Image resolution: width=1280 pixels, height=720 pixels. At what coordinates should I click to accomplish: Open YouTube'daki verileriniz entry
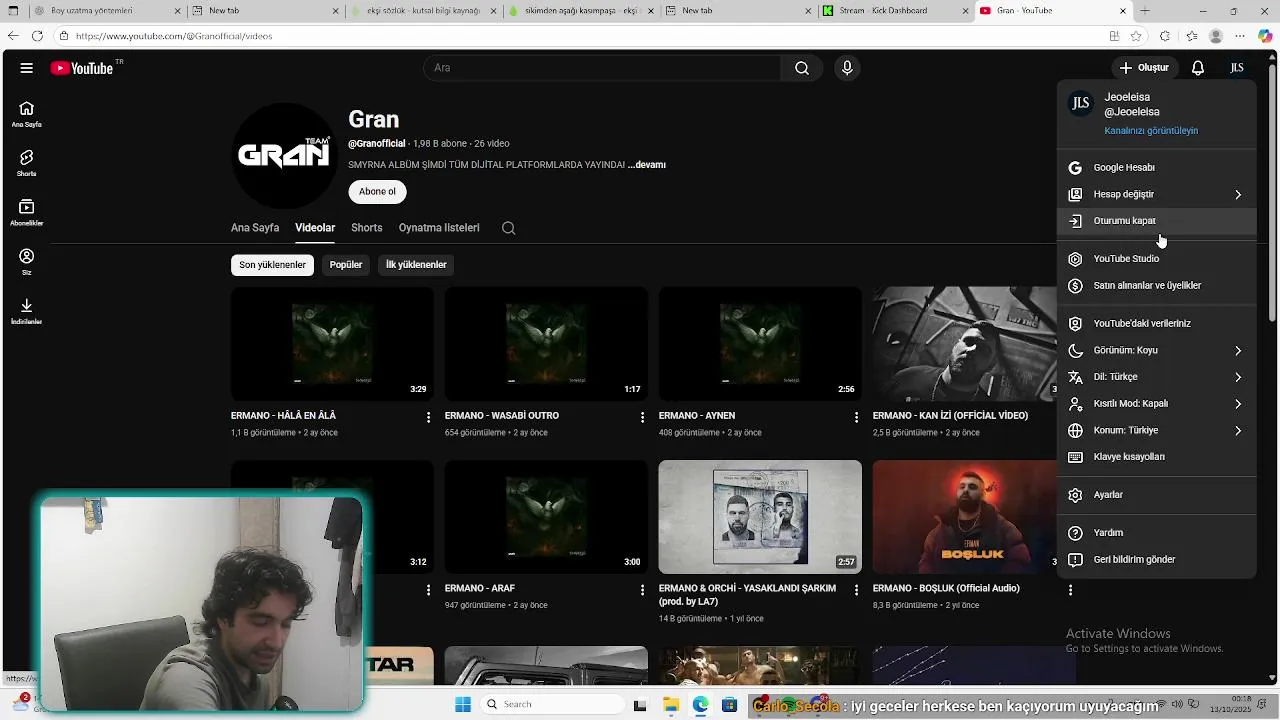tap(1157, 324)
